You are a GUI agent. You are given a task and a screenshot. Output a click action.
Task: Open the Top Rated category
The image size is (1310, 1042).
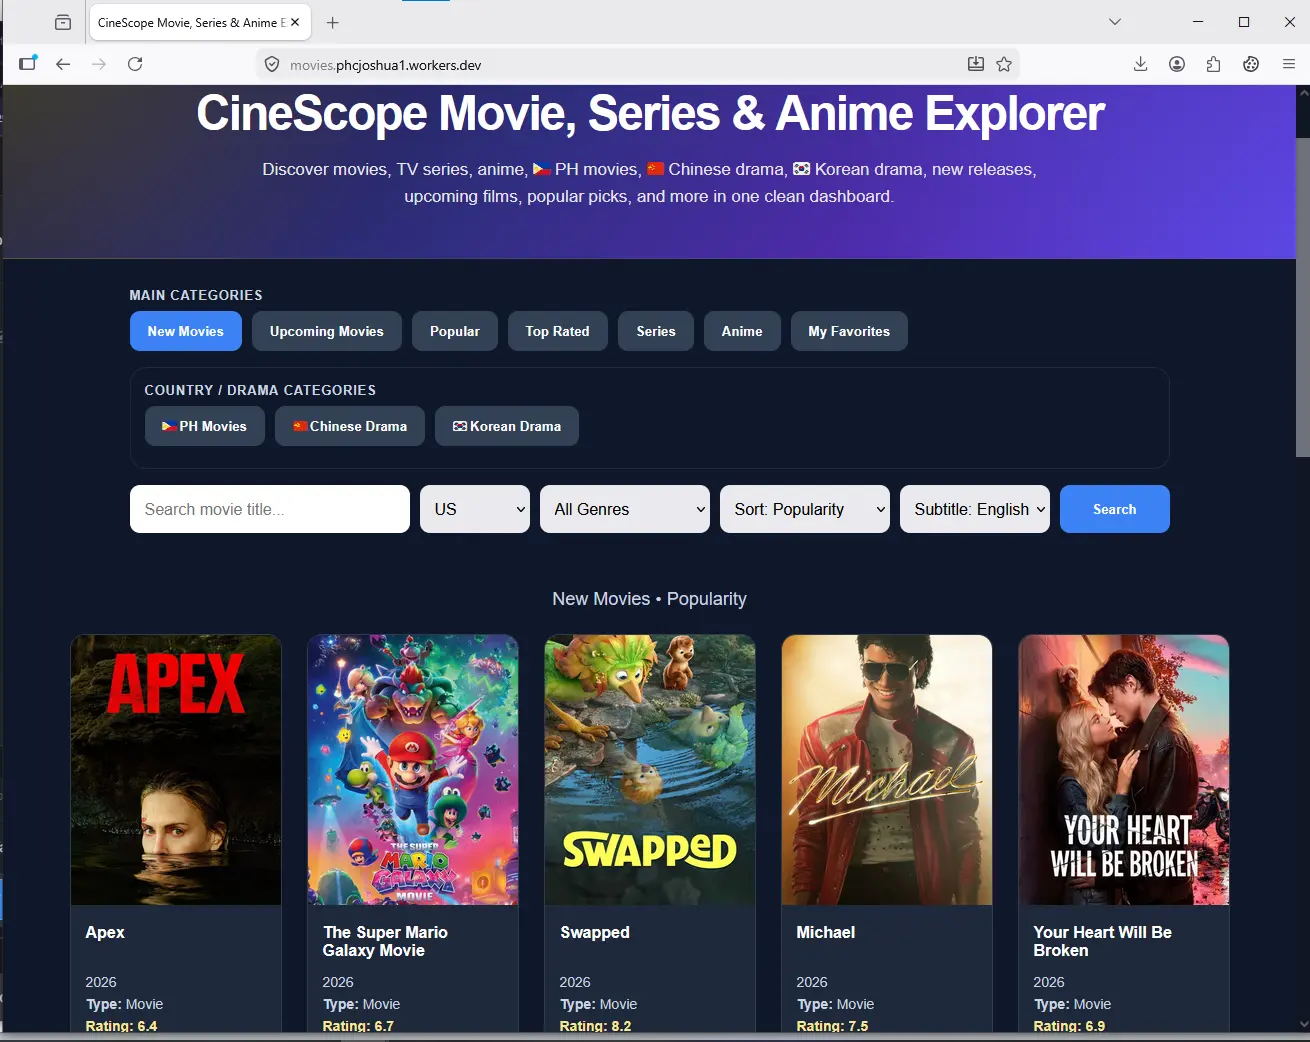(x=558, y=331)
